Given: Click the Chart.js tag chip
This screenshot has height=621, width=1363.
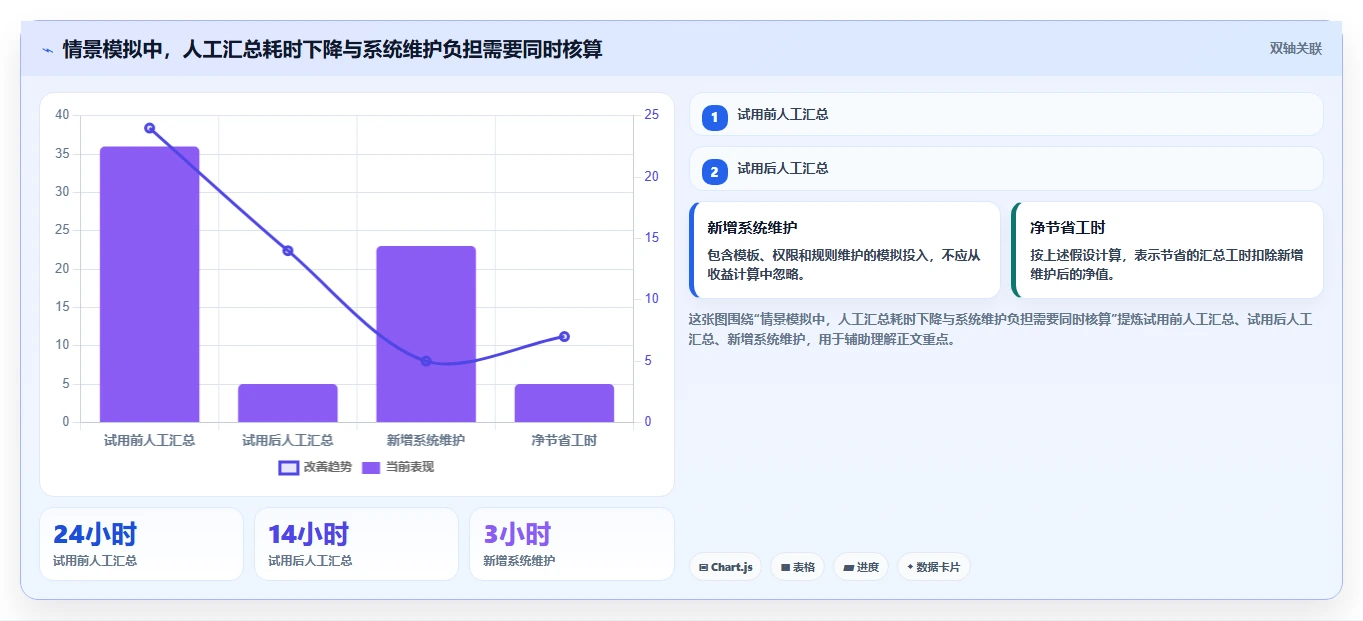Looking at the screenshot, I should click(x=725, y=567).
